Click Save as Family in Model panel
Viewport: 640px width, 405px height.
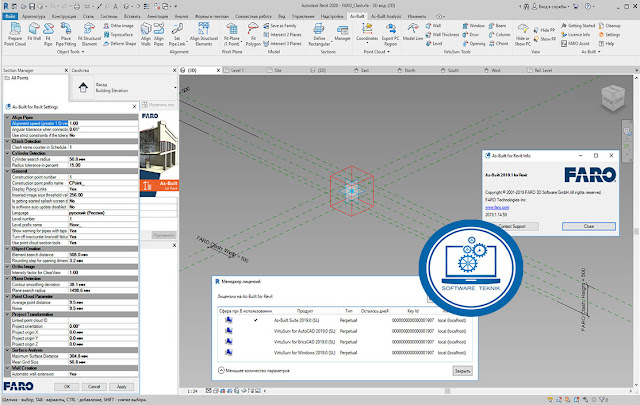click(x=280, y=26)
